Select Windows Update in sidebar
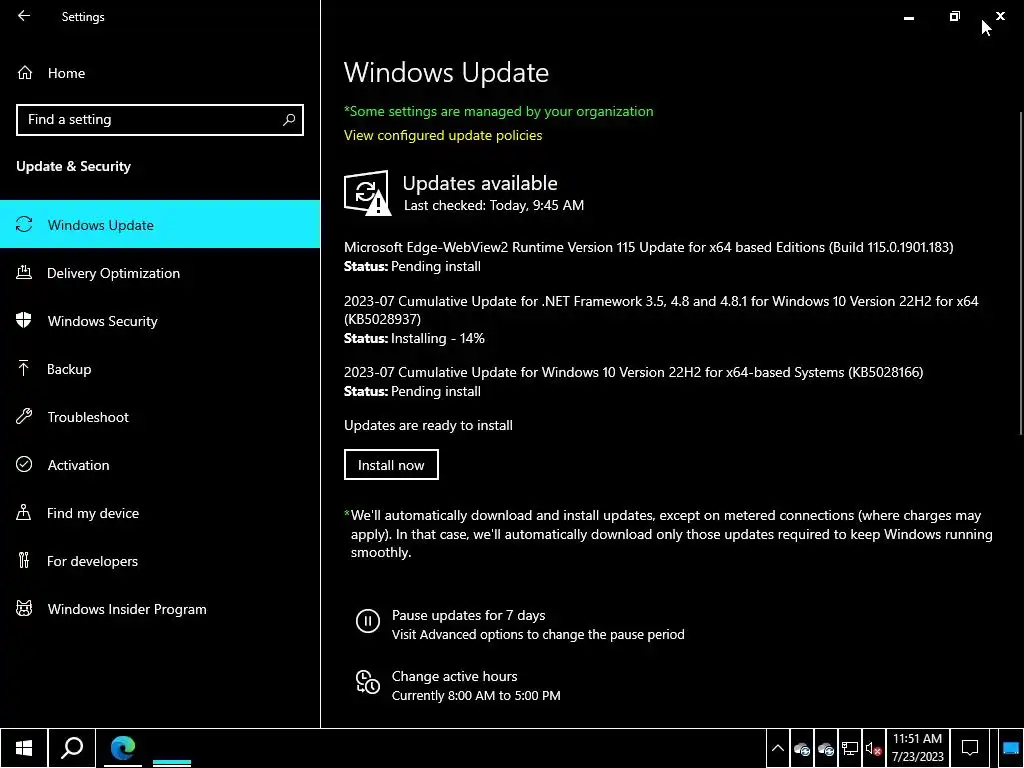Screen dimensions: 1024x768 [160, 225]
